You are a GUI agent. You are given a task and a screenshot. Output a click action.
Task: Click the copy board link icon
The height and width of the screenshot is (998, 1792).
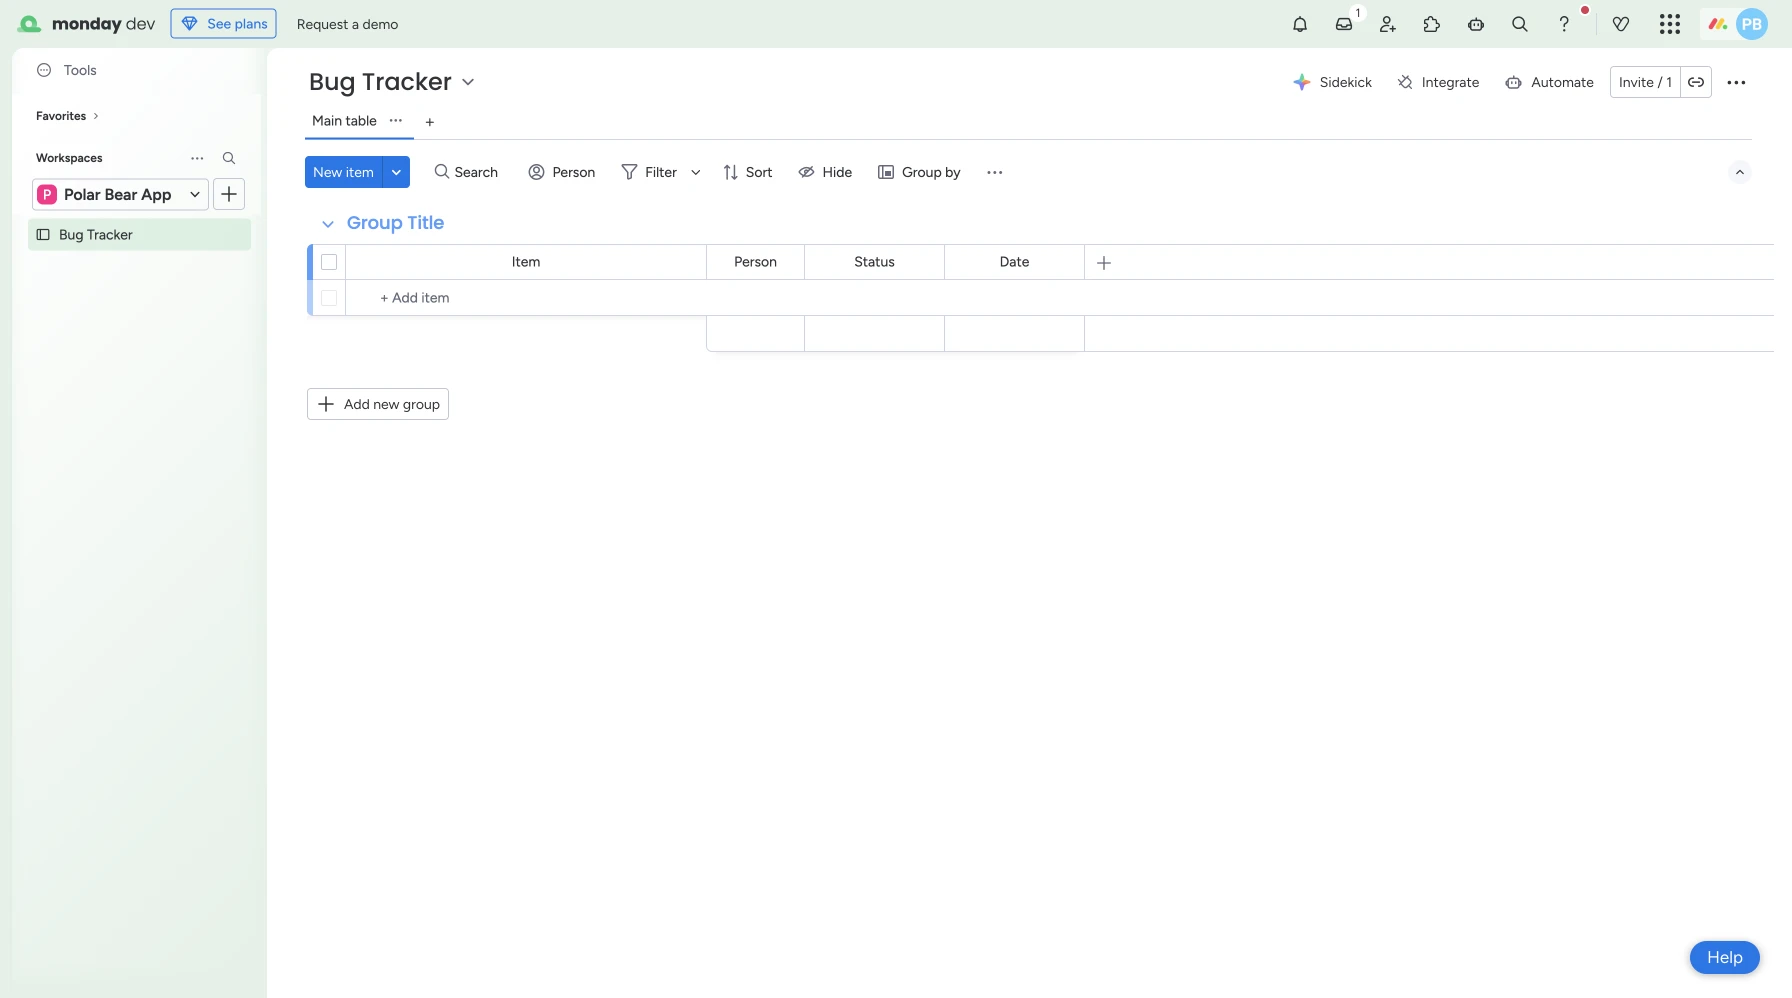click(1696, 82)
